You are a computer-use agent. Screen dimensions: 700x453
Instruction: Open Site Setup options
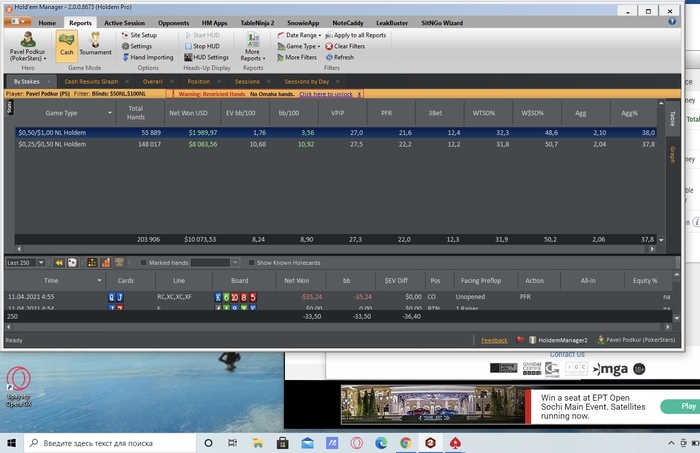tap(139, 35)
